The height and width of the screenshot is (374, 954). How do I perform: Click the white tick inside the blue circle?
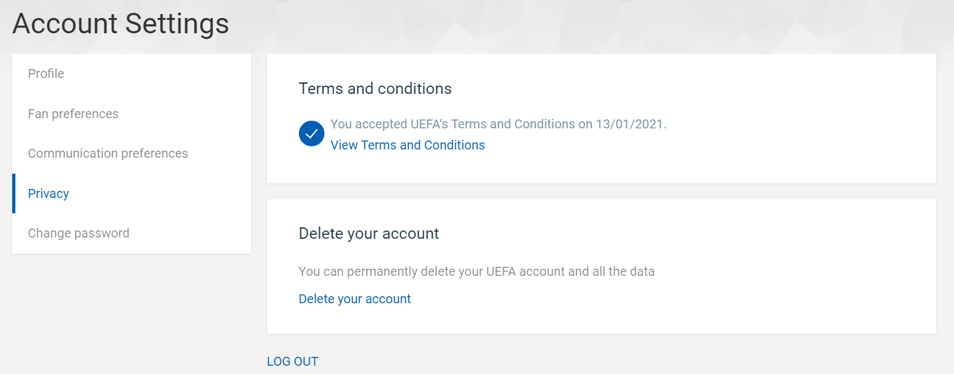(x=311, y=134)
